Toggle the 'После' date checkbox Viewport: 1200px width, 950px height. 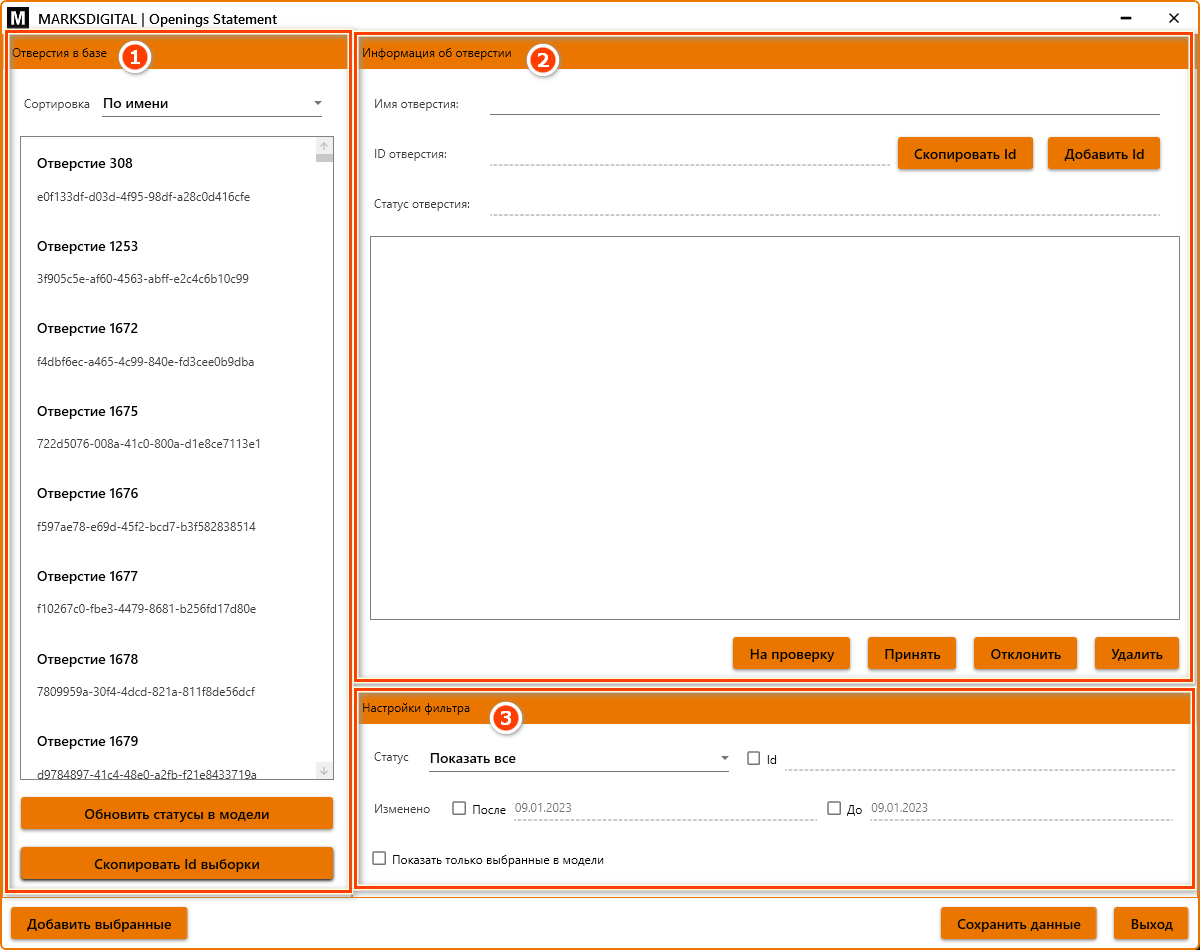pyautogui.click(x=460, y=808)
